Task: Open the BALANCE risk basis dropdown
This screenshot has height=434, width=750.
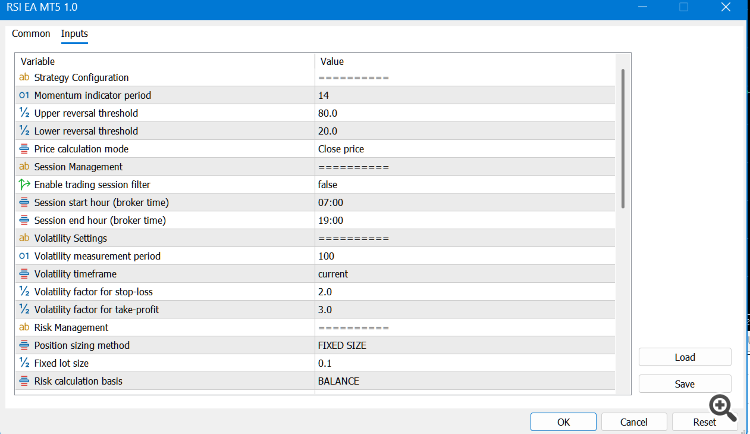Action: [464, 381]
